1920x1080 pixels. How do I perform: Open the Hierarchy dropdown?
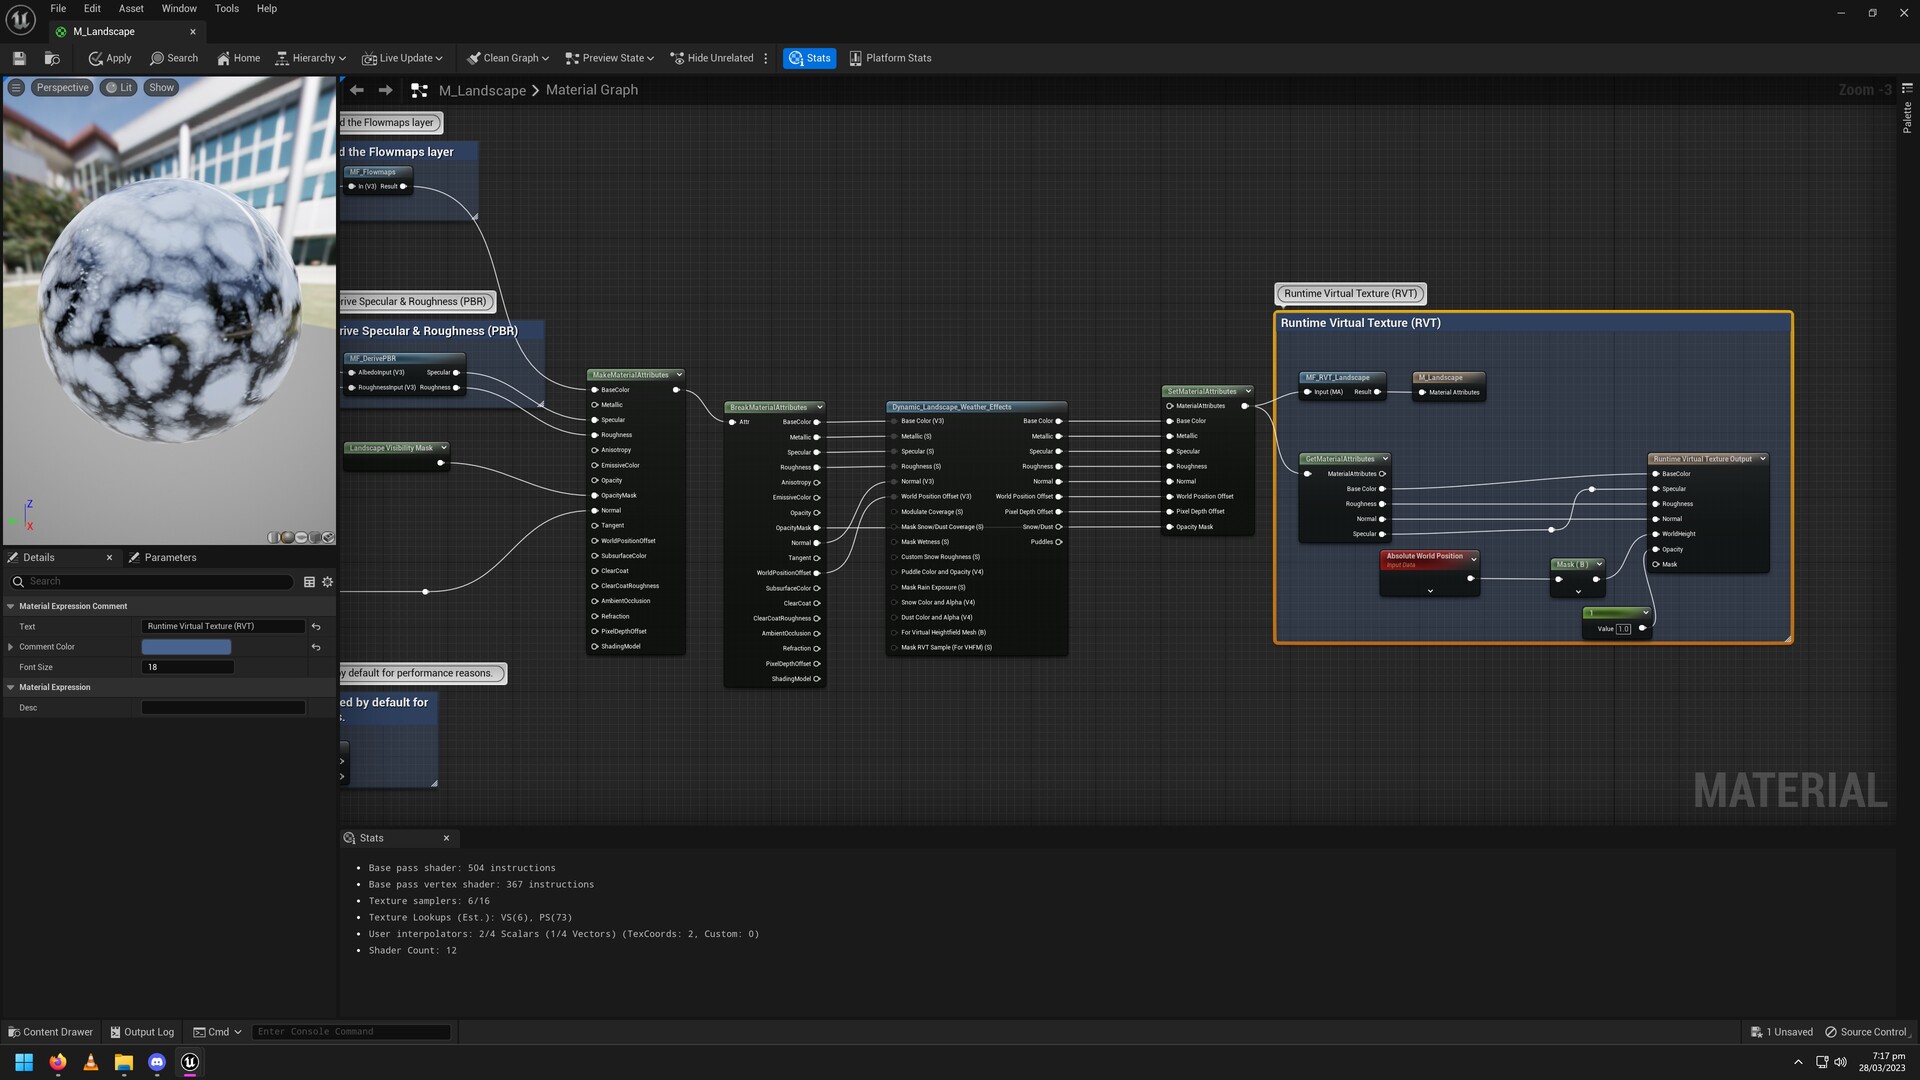point(310,58)
